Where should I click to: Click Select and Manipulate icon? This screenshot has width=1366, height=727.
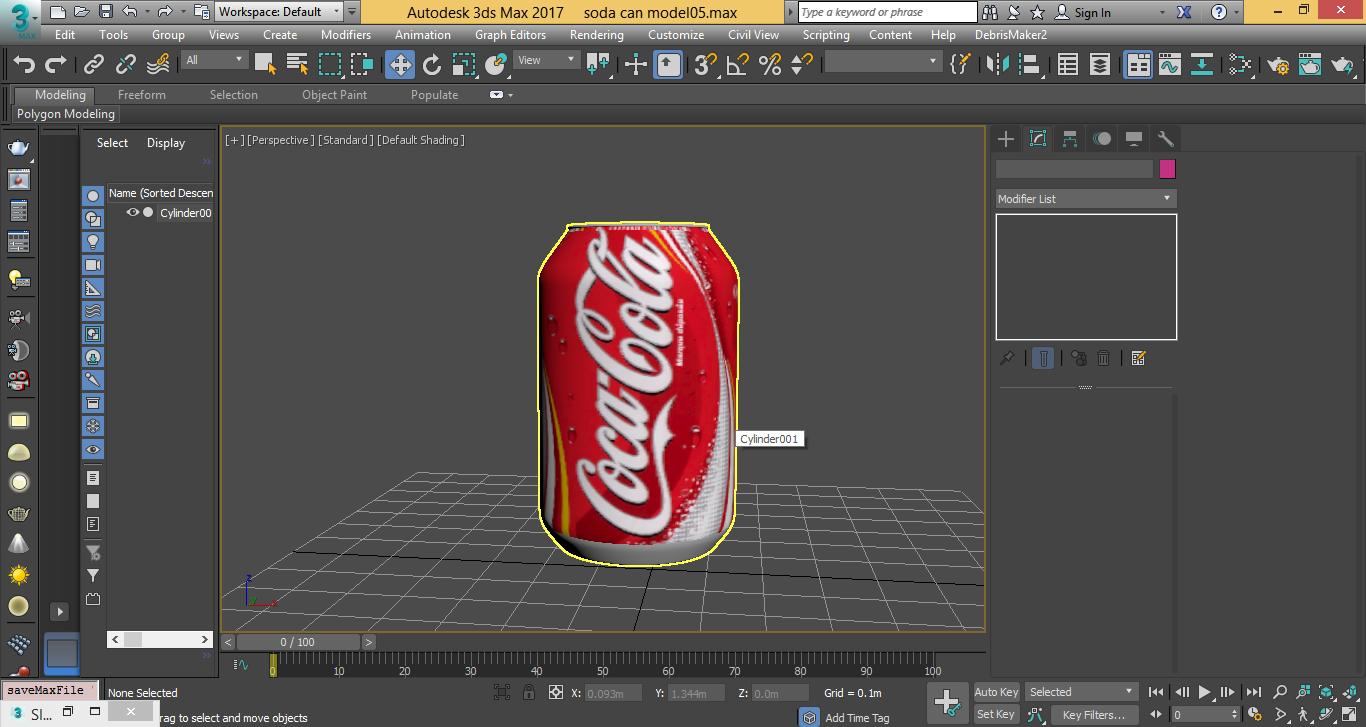tap(636, 65)
